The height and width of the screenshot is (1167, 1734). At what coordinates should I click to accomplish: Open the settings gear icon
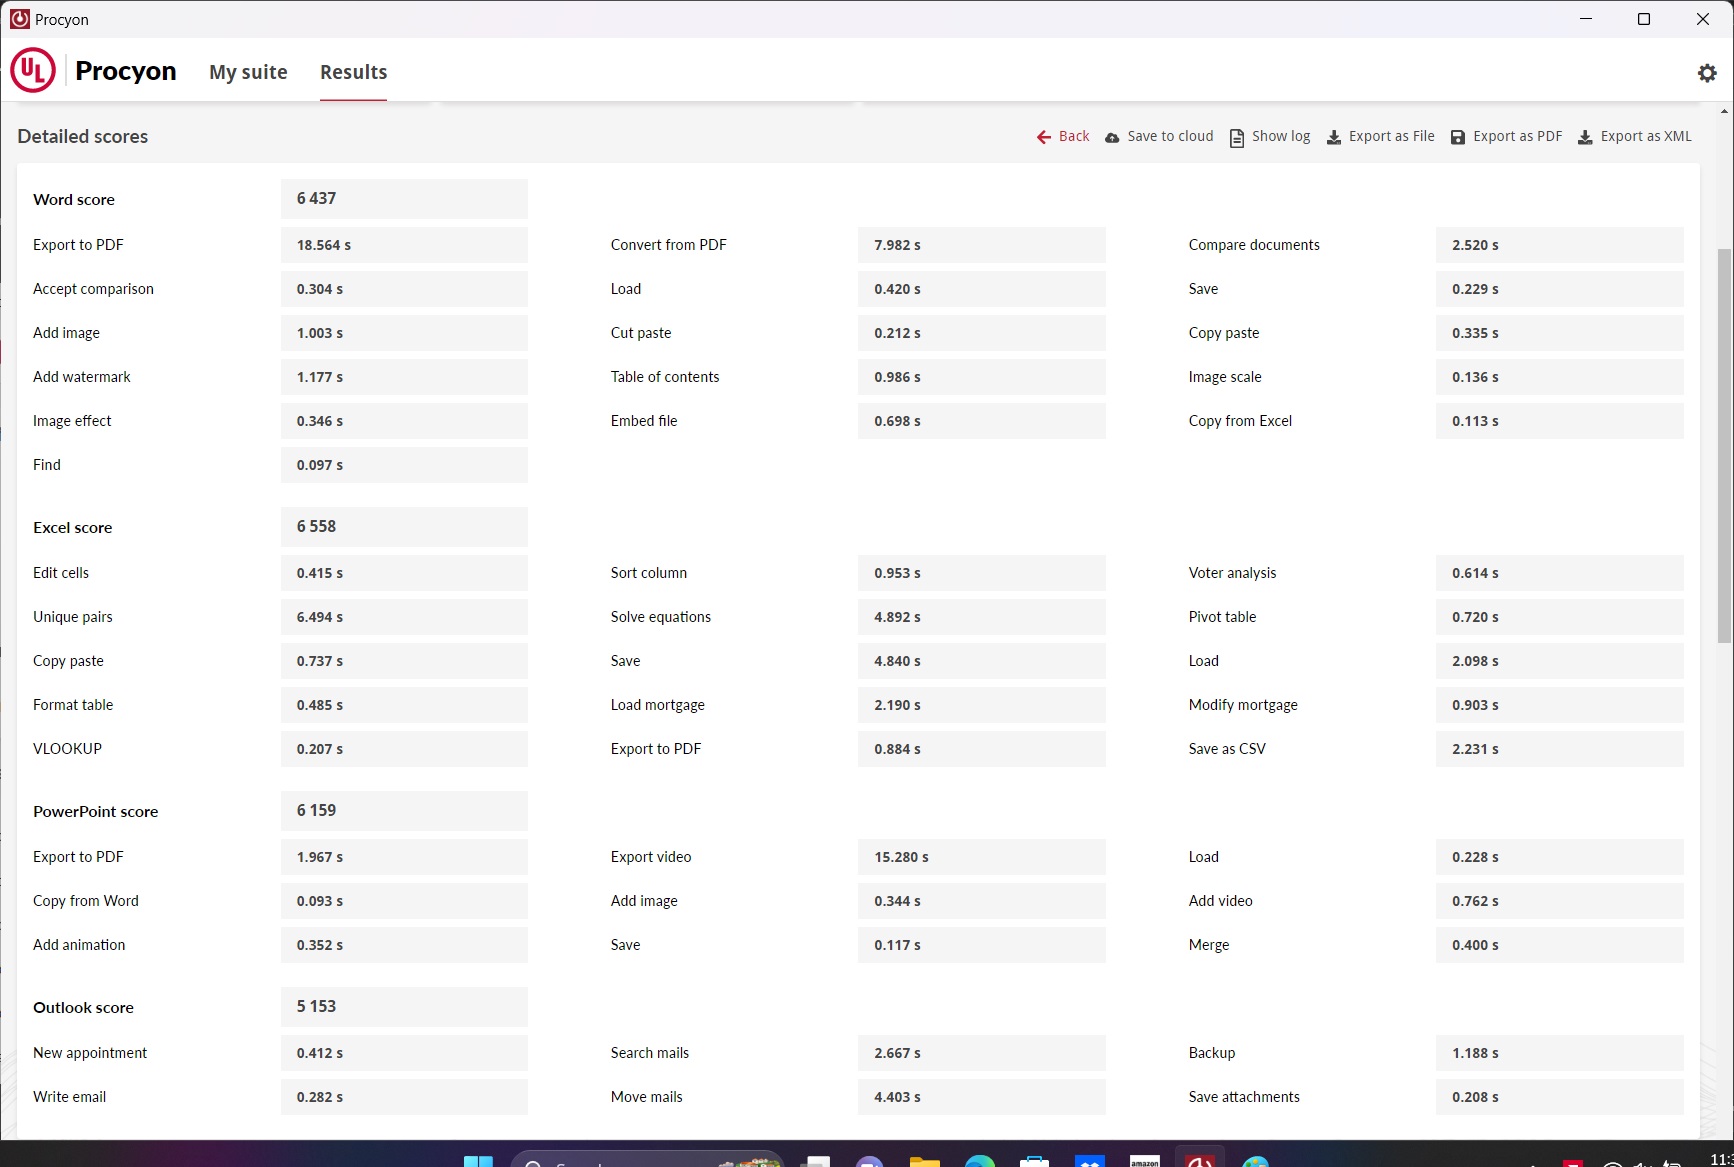[1707, 73]
